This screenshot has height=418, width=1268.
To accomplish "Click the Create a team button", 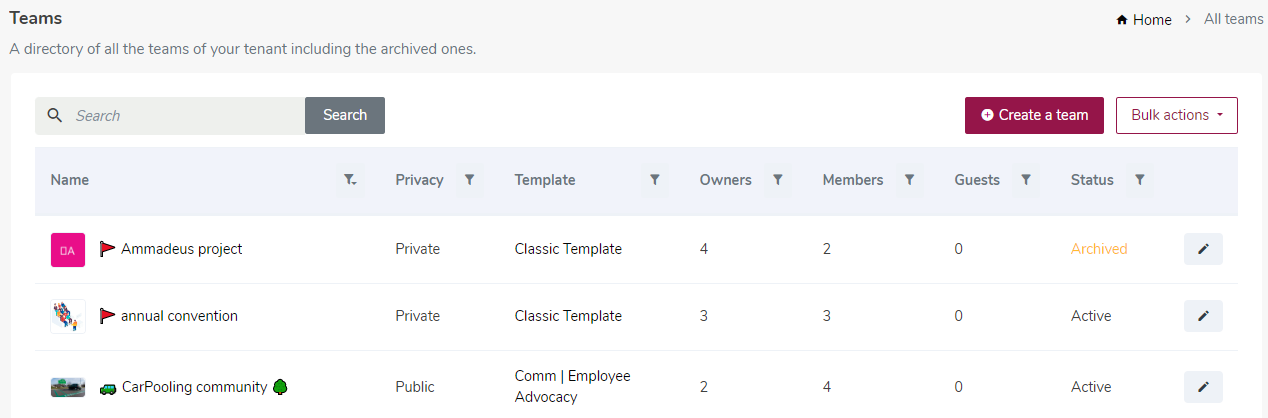I will [1034, 115].
